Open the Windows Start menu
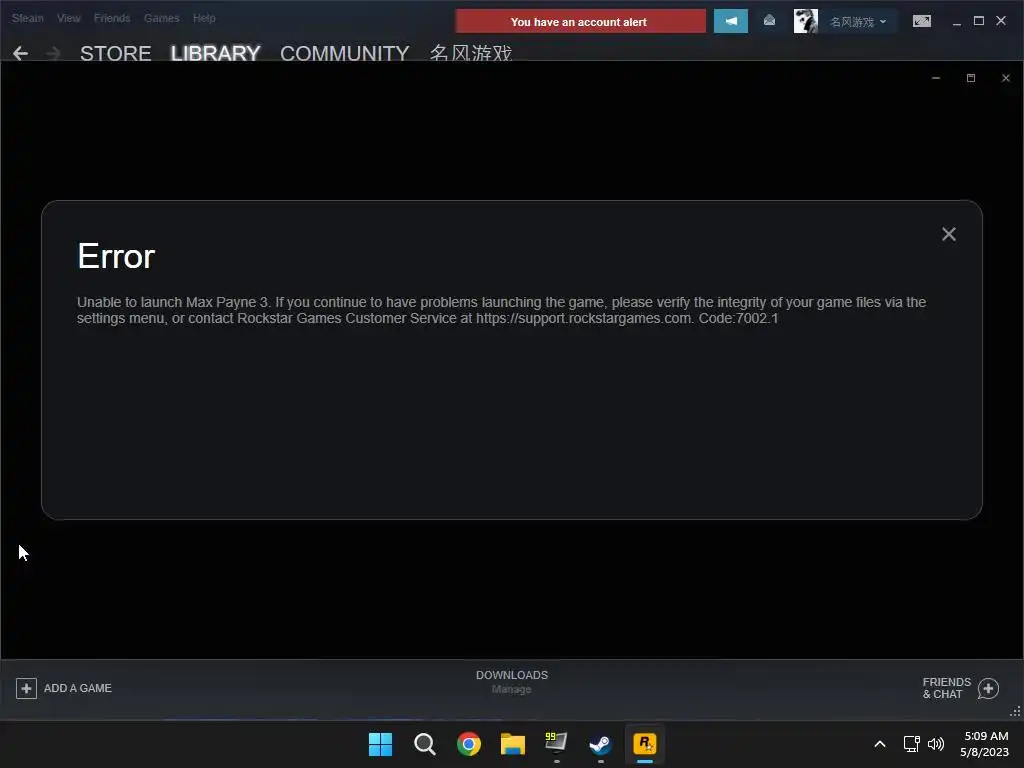 click(x=380, y=744)
